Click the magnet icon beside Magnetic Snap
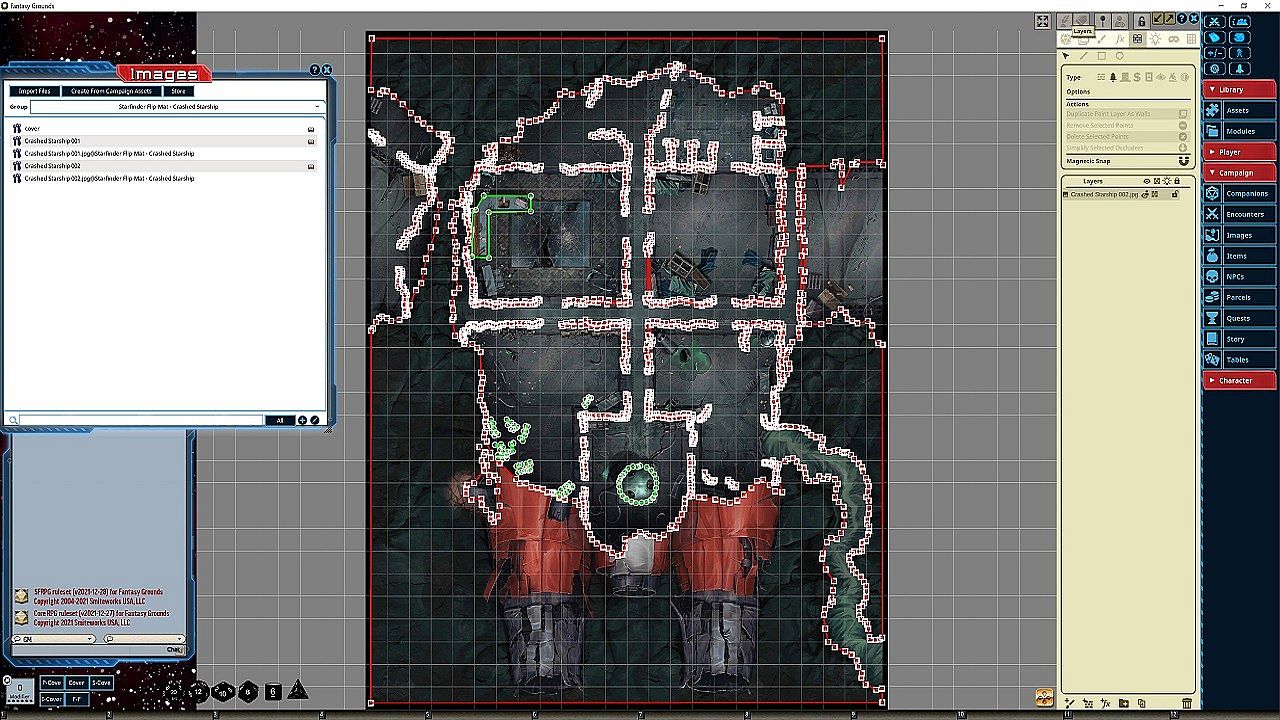Image resolution: width=1280 pixels, height=720 pixels. pyautogui.click(x=1184, y=161)
